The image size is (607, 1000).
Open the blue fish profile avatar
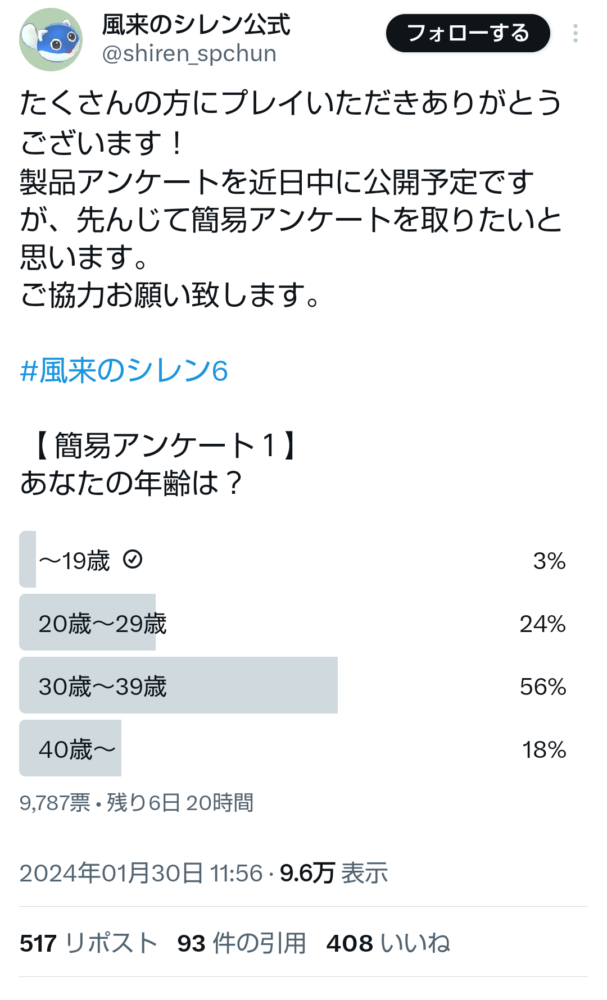point(52,40)
